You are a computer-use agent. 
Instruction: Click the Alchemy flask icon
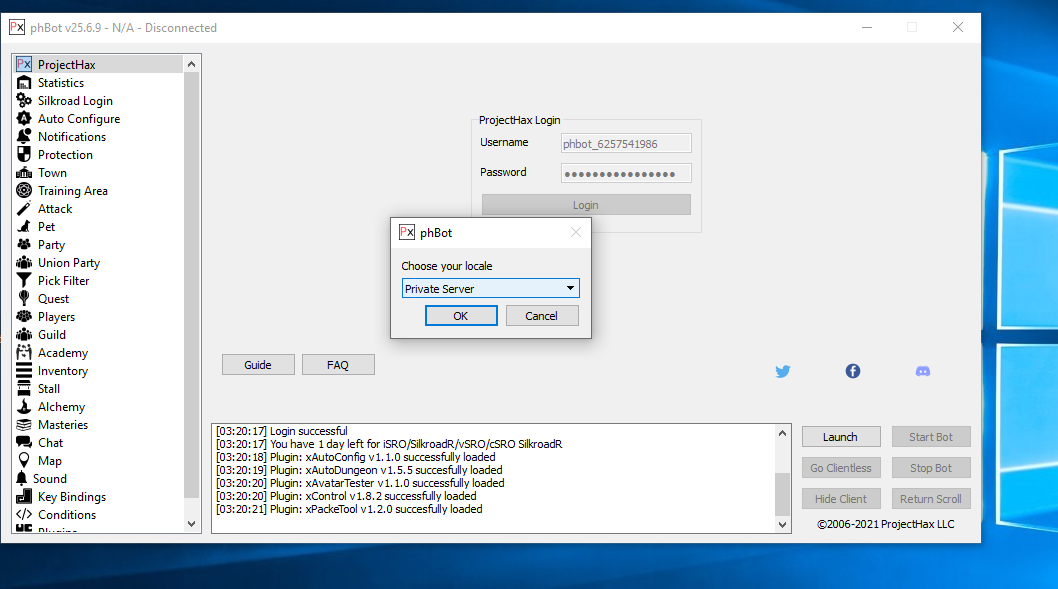(24, 407)
